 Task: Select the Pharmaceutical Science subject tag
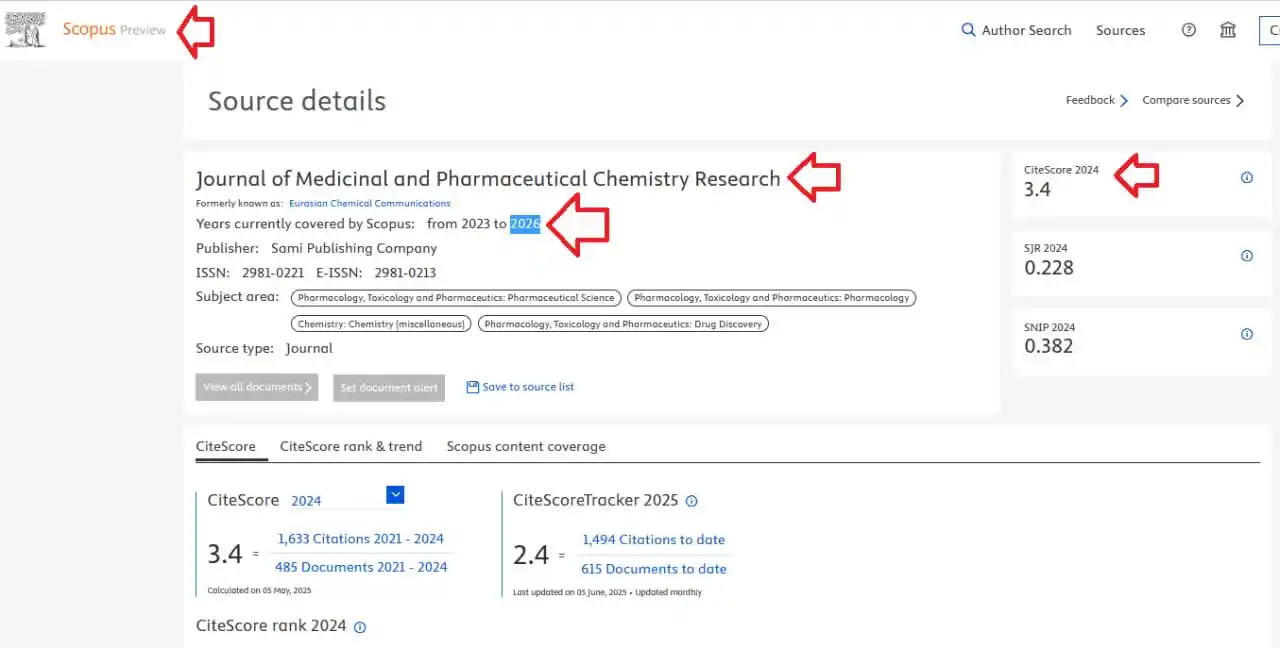(x=456, y=297)
